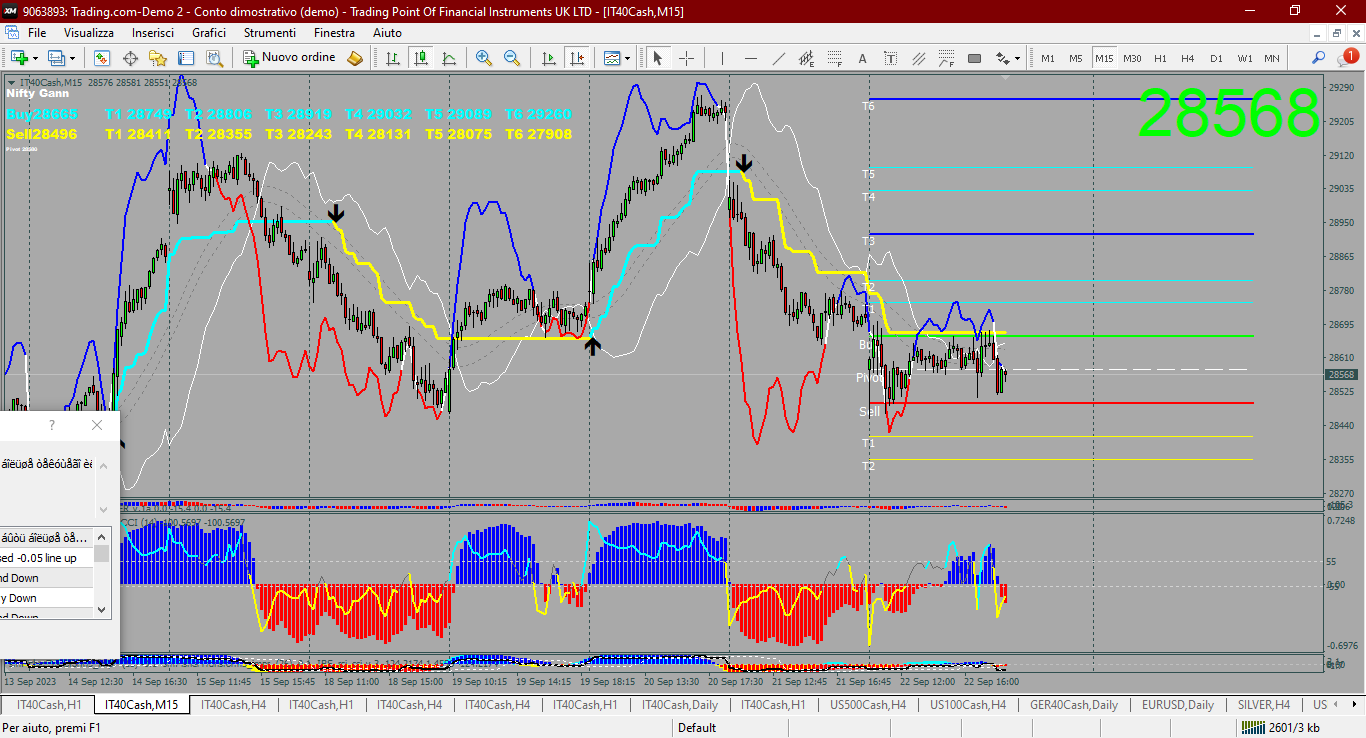This screenshot has height=738, width=1366.
Task: Open the Aiuto menu
Action: tap(387, 33)
